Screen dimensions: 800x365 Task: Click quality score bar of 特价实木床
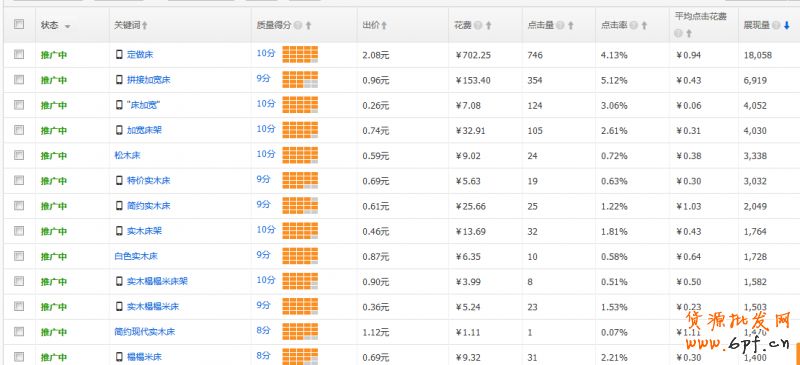(x=300, y=180)
